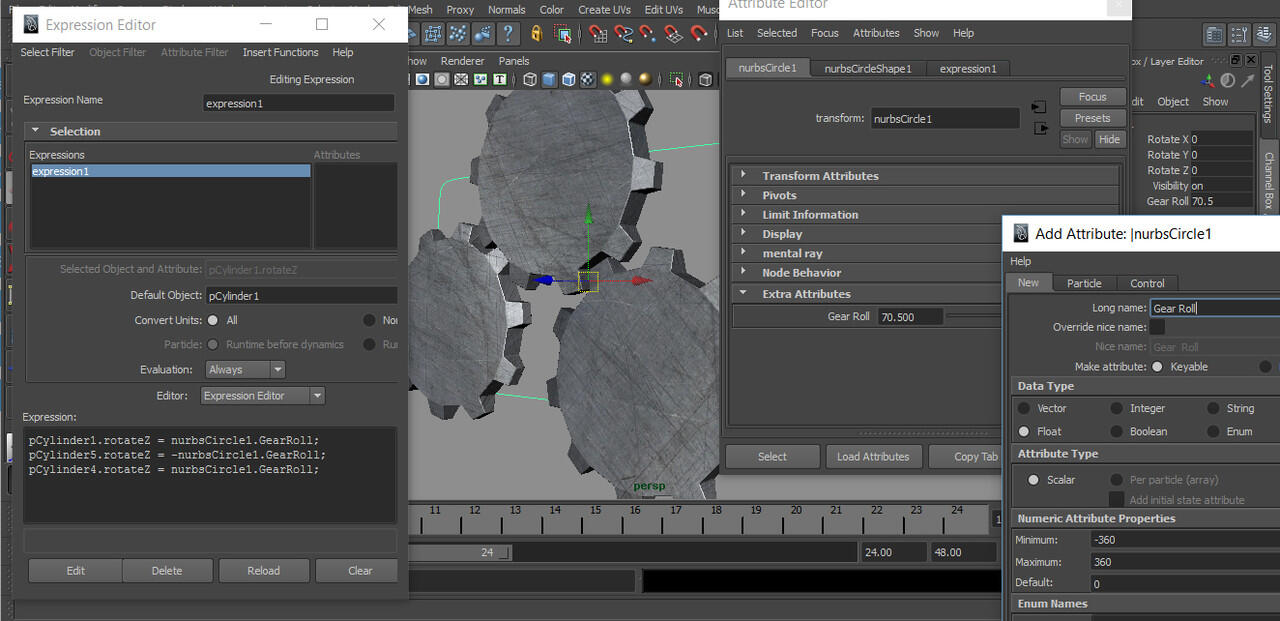Click the Load Attributes button
This screenshot has width=1280, height=621.
pyautogui.click(x=873, y=456)
